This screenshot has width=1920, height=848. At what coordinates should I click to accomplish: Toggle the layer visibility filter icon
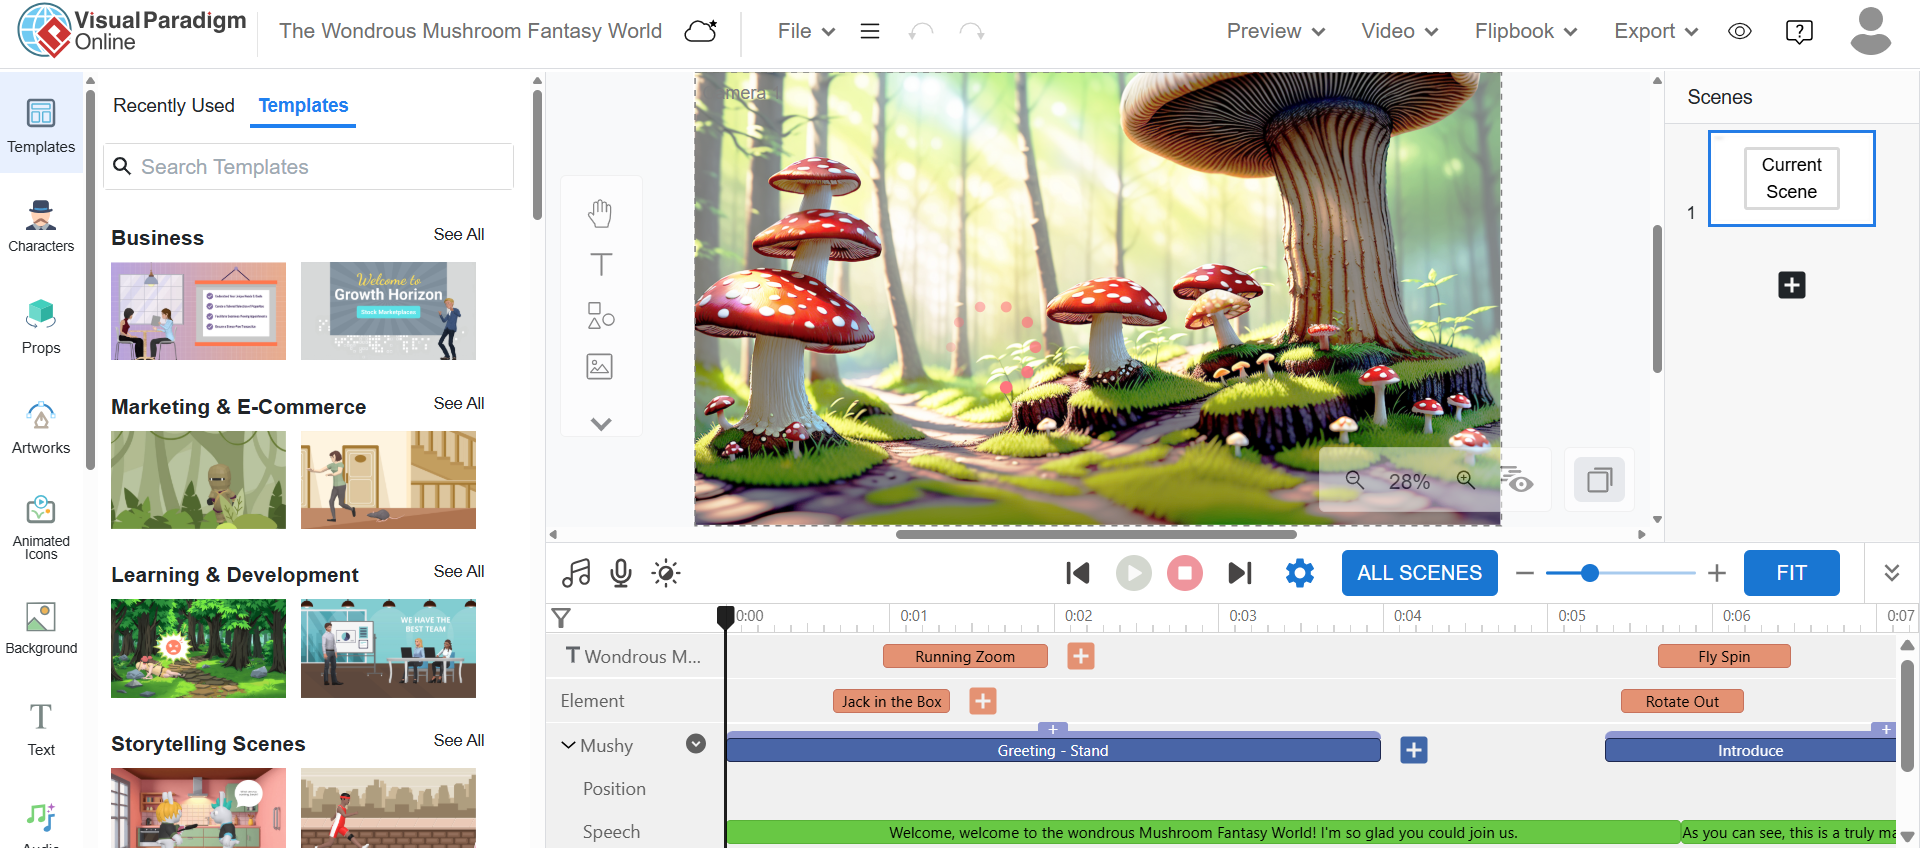coord(1516,479)
